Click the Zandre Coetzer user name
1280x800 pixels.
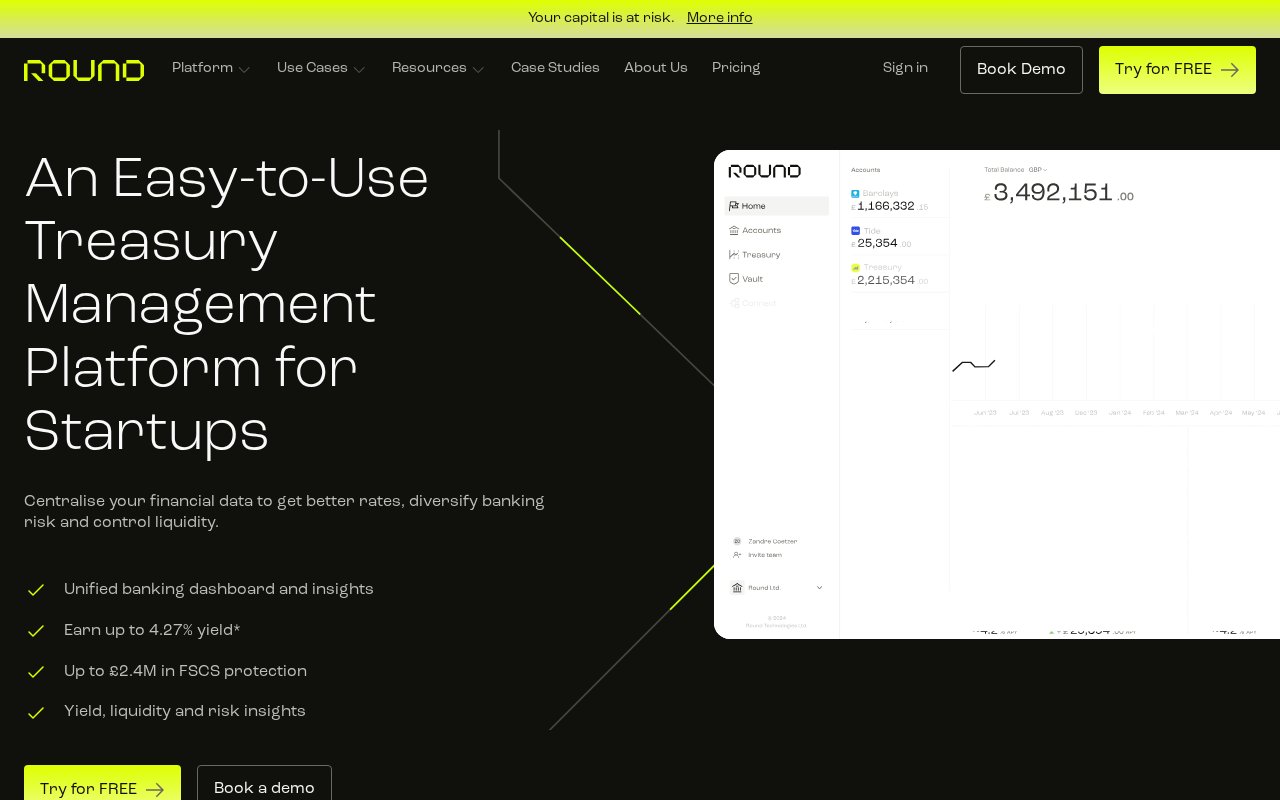(773, 541)
